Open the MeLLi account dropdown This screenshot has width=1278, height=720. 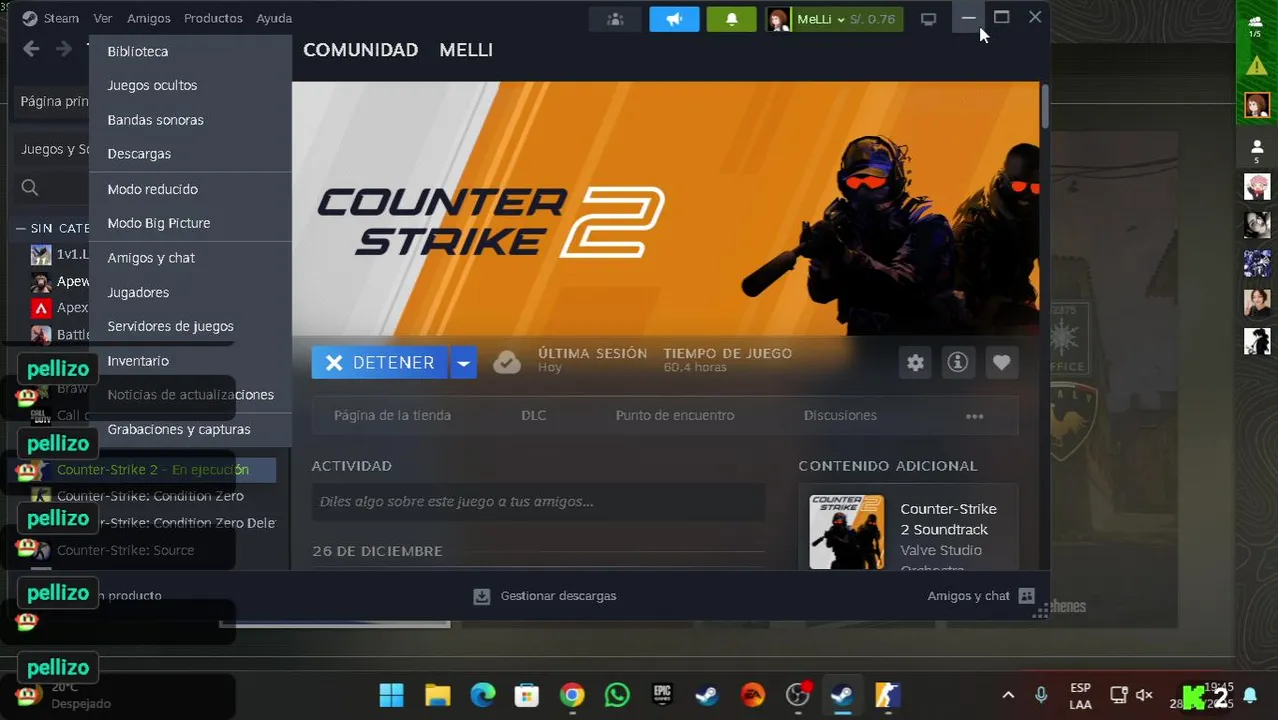(x=834, y=19)
